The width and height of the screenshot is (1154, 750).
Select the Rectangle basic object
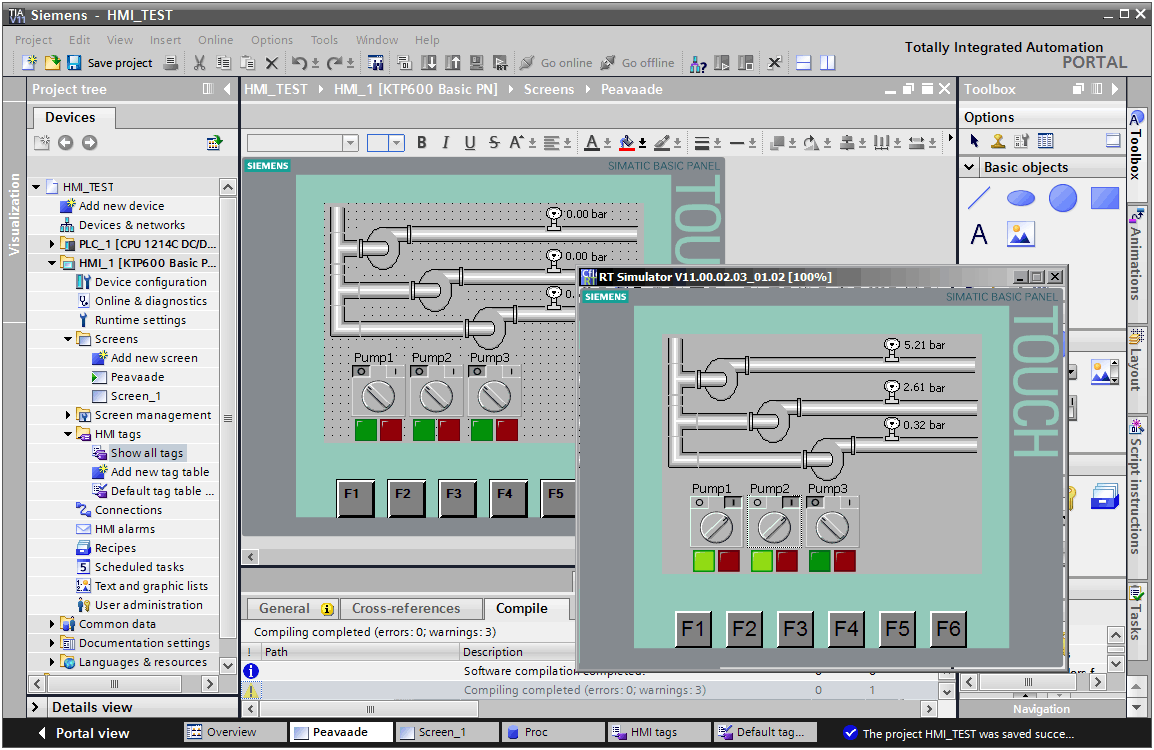(x=1105, y=198)
